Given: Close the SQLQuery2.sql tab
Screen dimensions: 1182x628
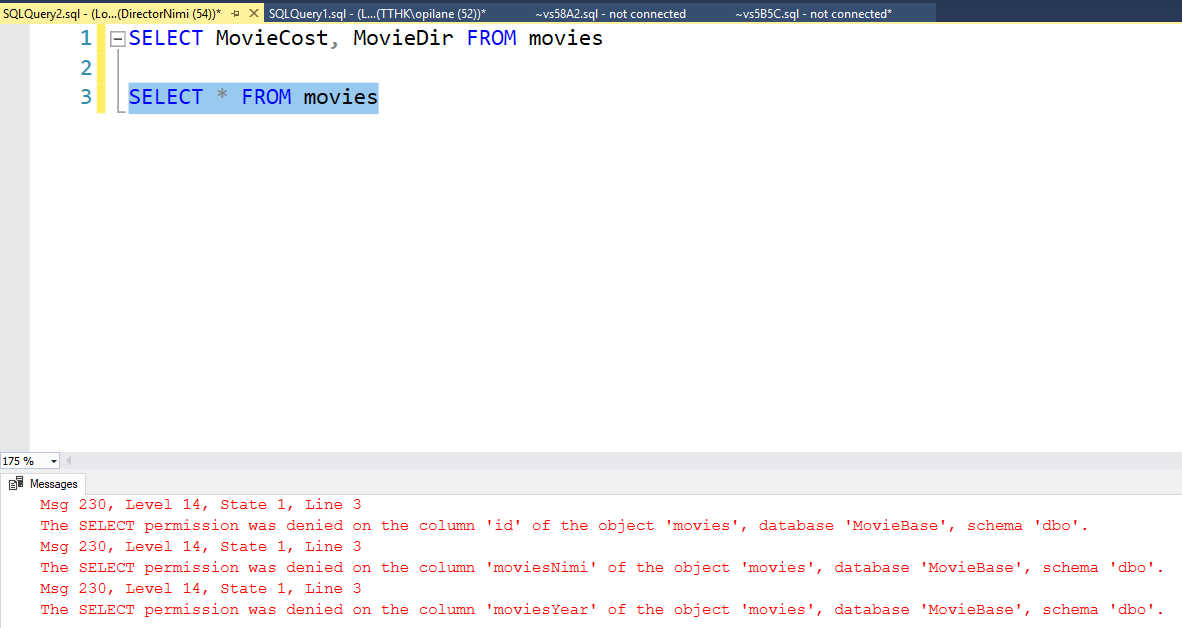Looking at the screenshot, I should [253, 13].
